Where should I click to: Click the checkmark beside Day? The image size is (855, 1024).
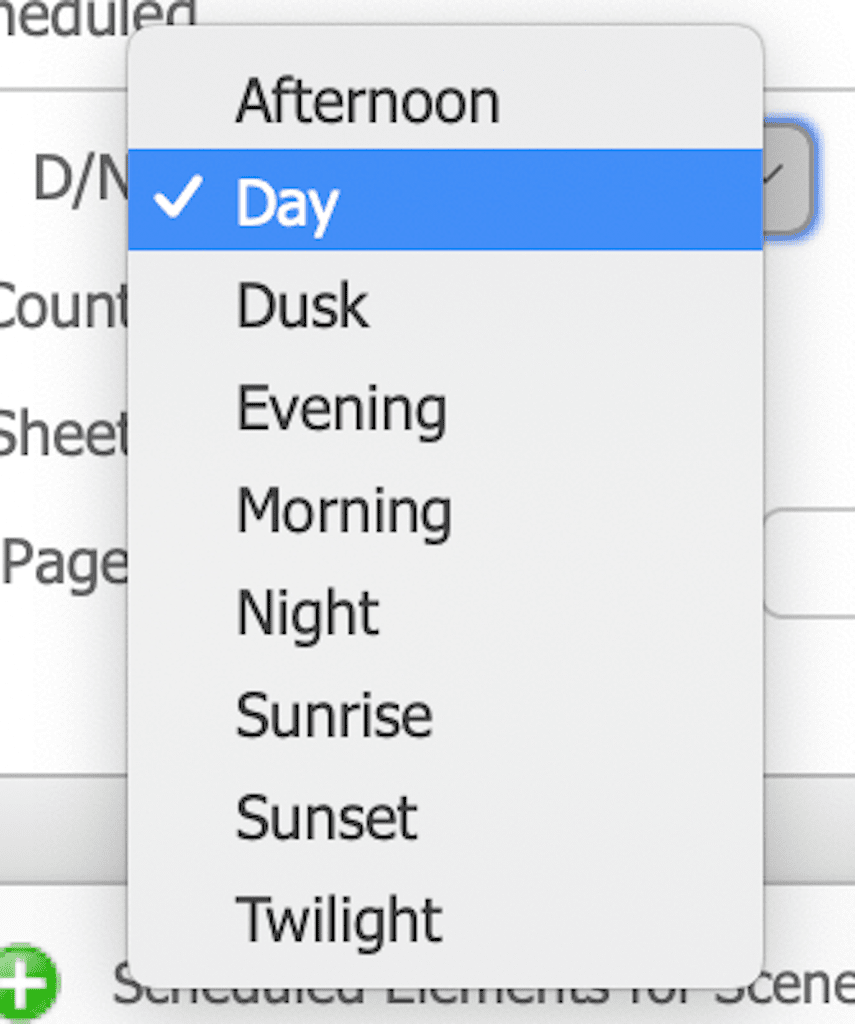[179, 200]
